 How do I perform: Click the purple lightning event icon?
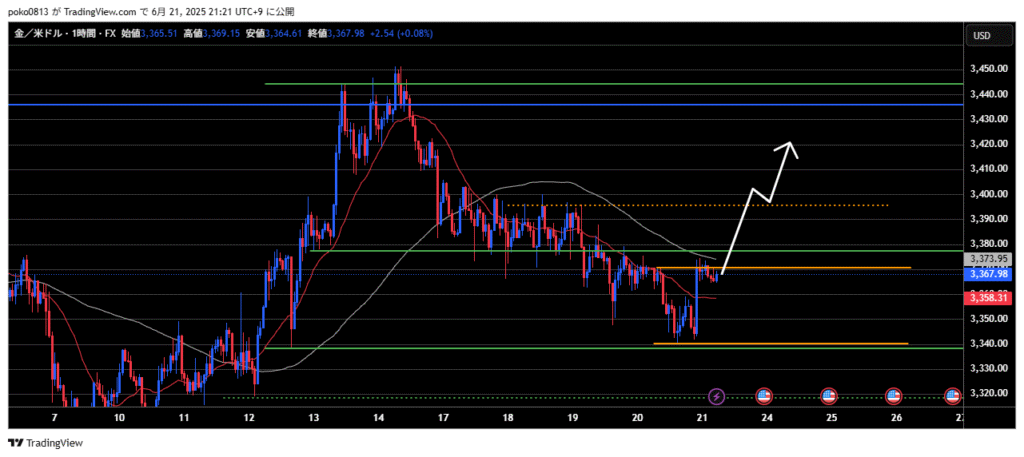coord(717,397)
